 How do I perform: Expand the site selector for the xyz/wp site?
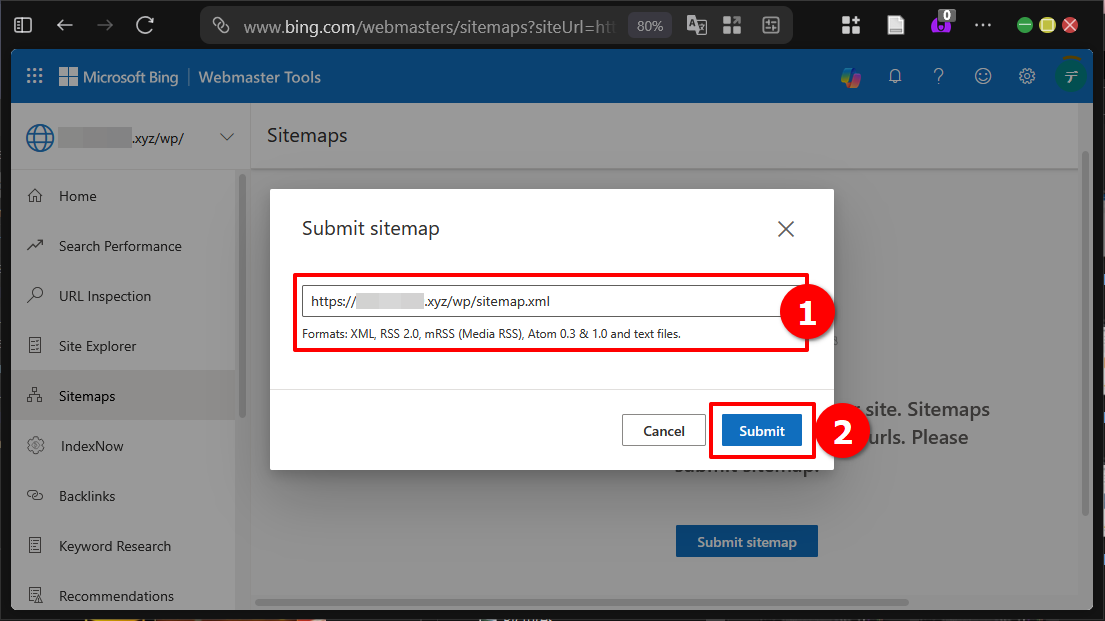pyautogui.click(x=227, y=137)
